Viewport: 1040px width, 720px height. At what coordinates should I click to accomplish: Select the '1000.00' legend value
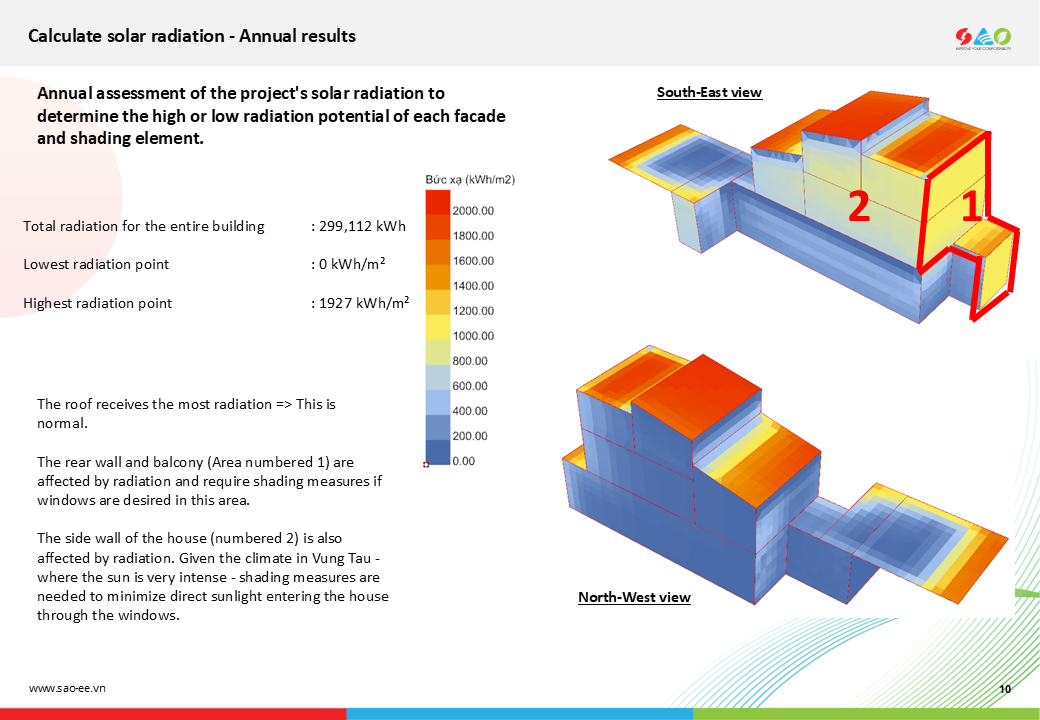[x=473, y=336]
